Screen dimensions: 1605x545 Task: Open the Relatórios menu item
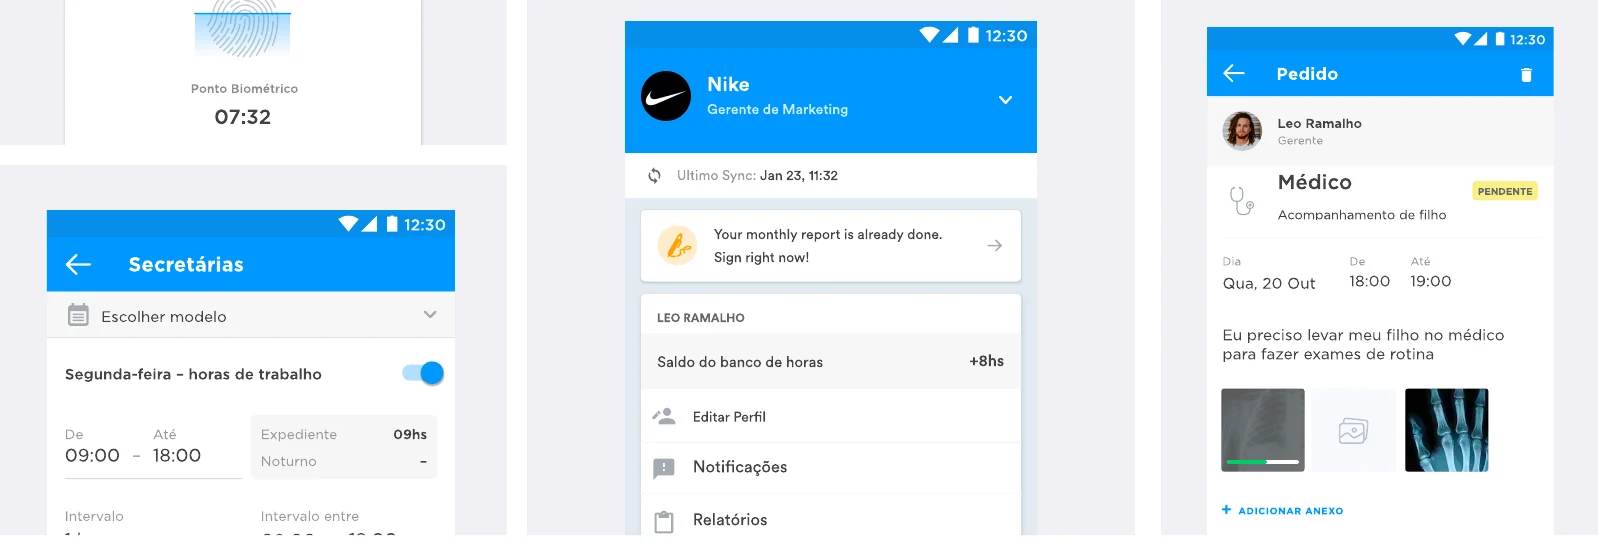(x=831, y=520)
